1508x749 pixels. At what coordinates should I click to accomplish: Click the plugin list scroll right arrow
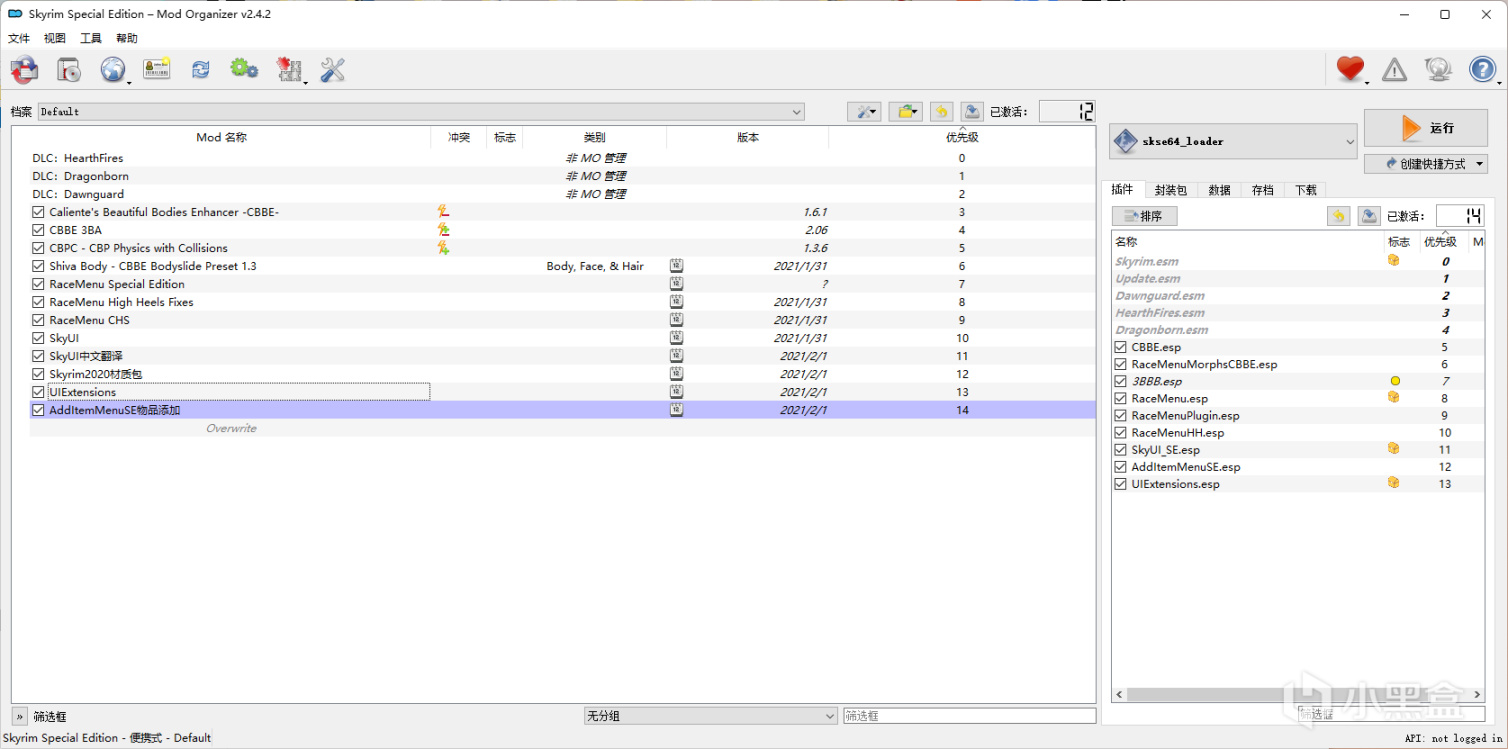[x=1477, y=694]
